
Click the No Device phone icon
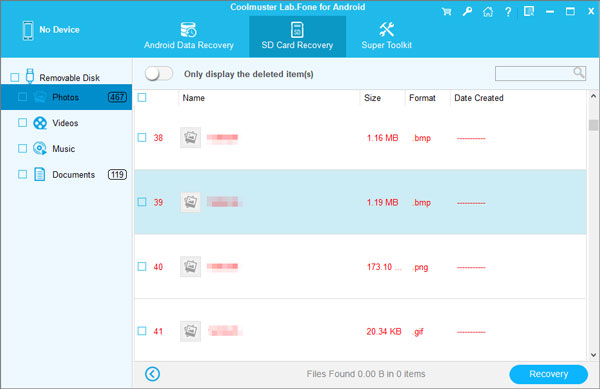click(x=28, y=30)
